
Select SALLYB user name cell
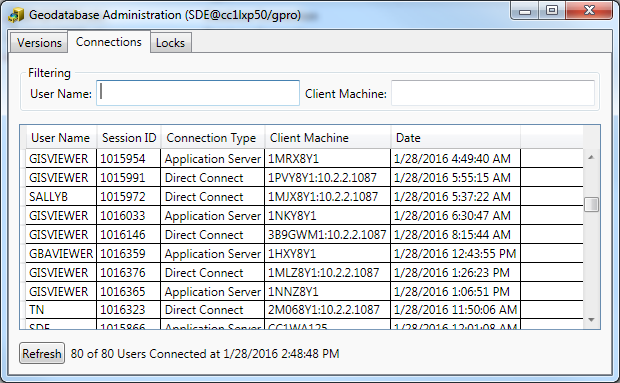(61, 196)
